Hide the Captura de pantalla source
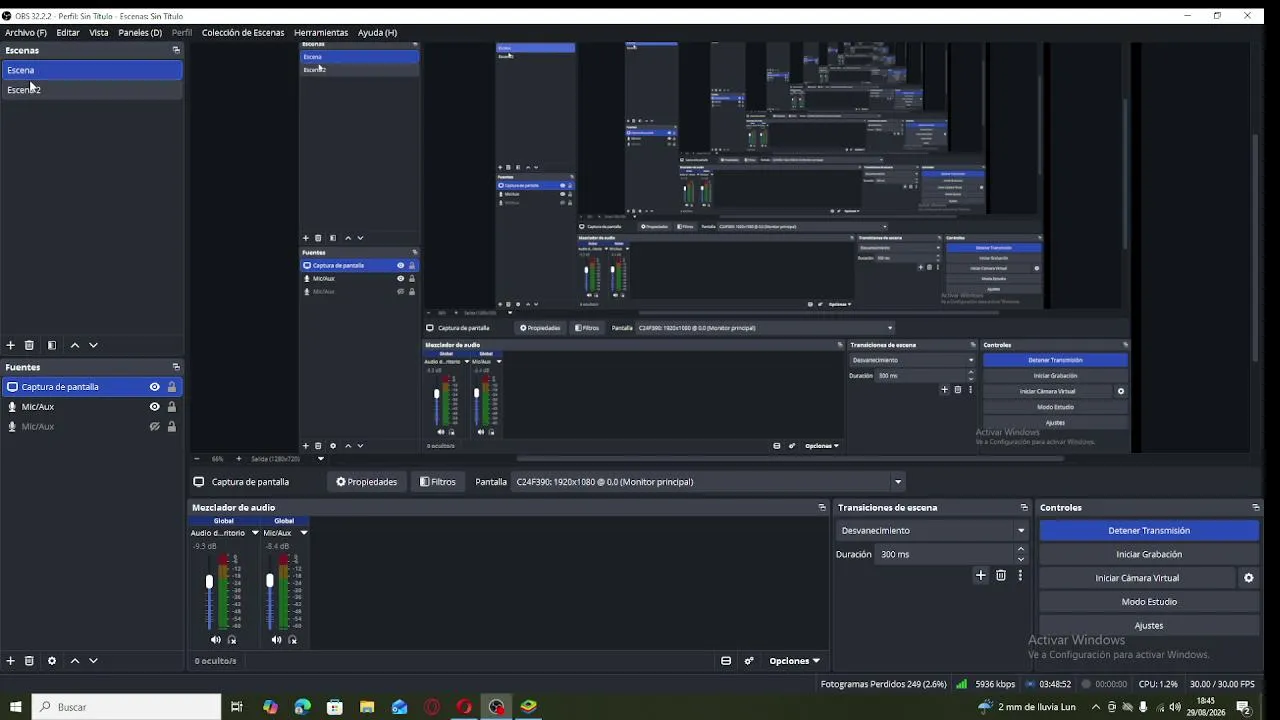Image resolution: width=1280 pixels, height=720 pixels. coord(154,387)
